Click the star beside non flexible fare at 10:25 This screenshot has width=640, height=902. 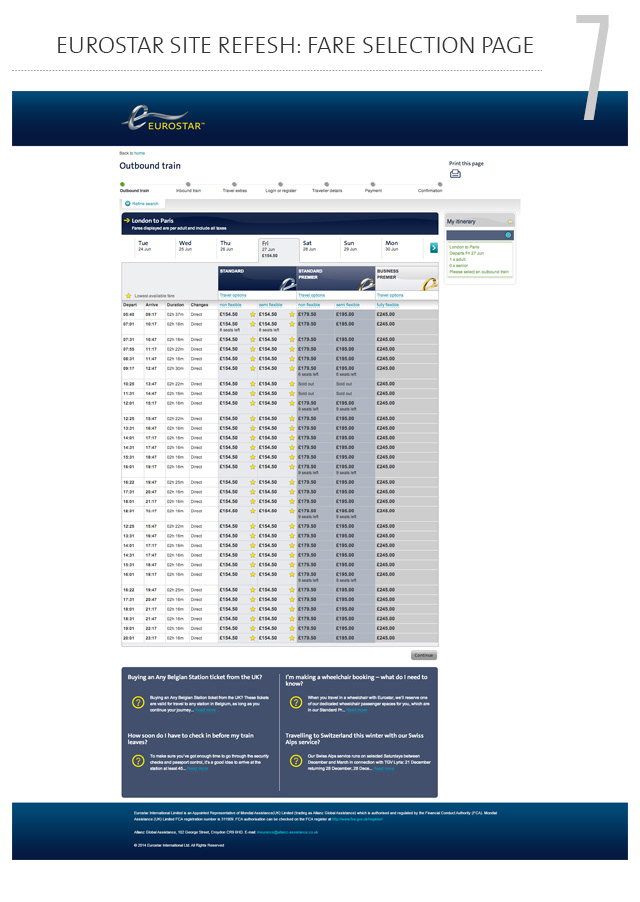point(252,384)
